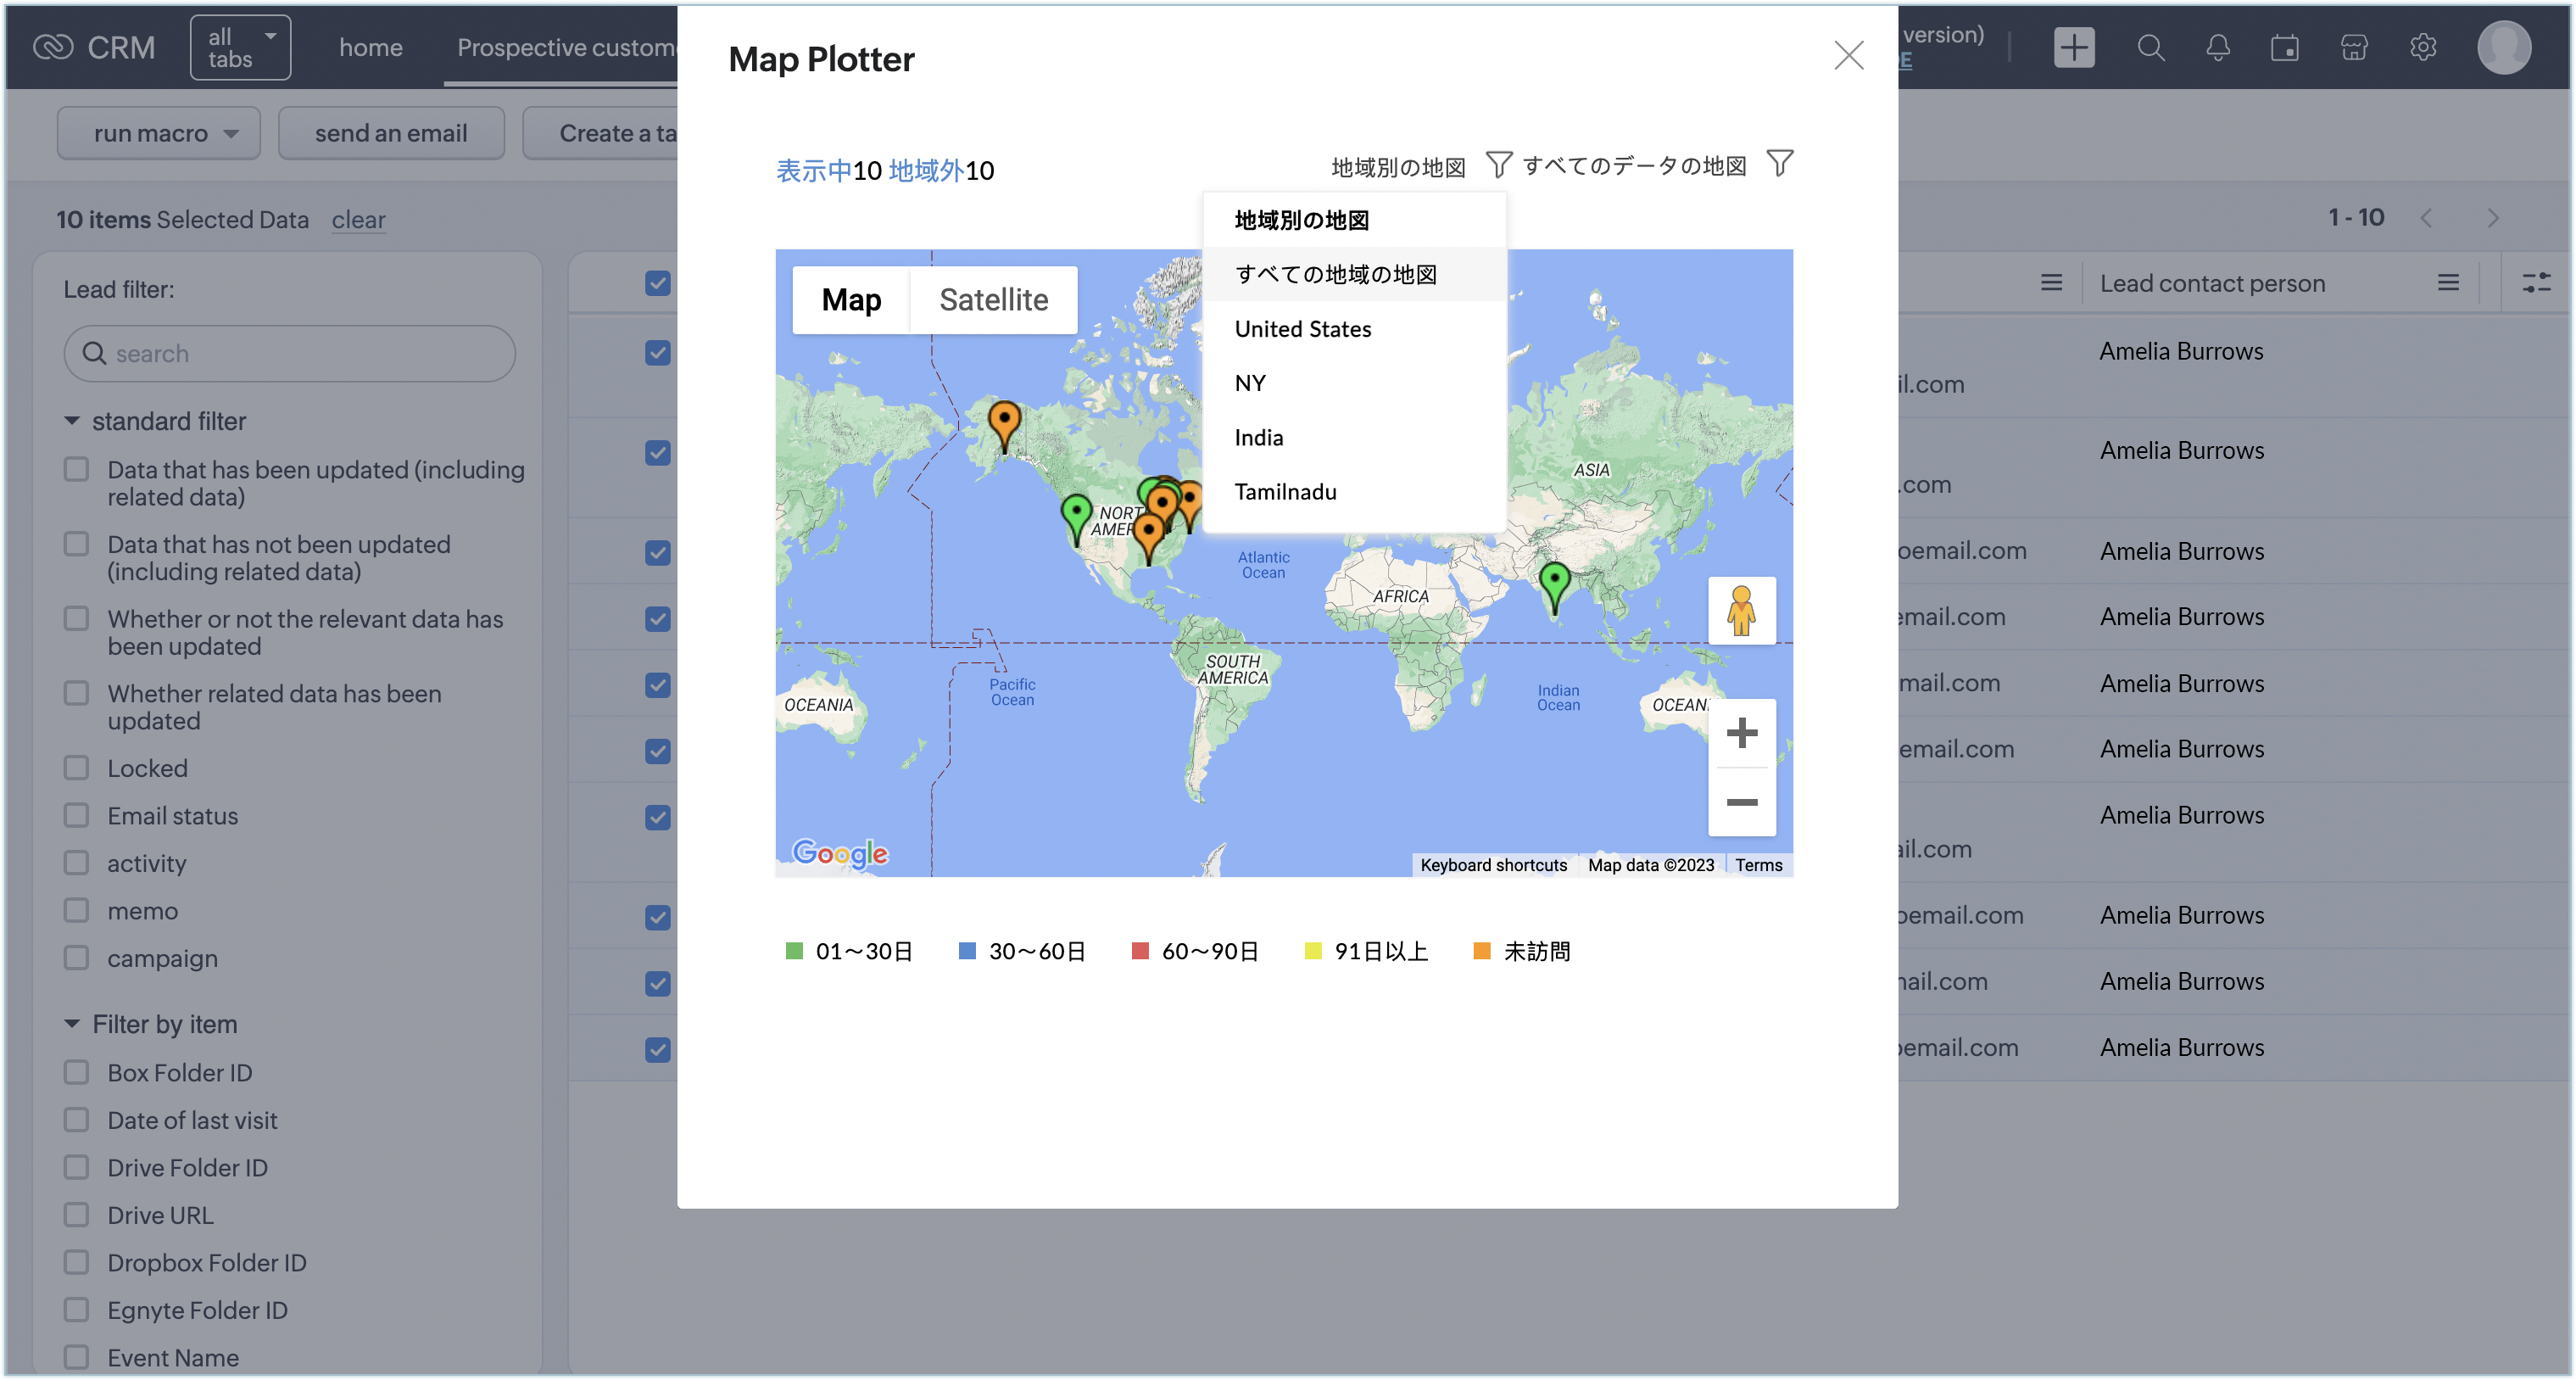The width and height of the screenshot is (2576, 1380).
Task: Open the すべてのデータの地図 dropdown label
Action: (x=1634, y=166)
